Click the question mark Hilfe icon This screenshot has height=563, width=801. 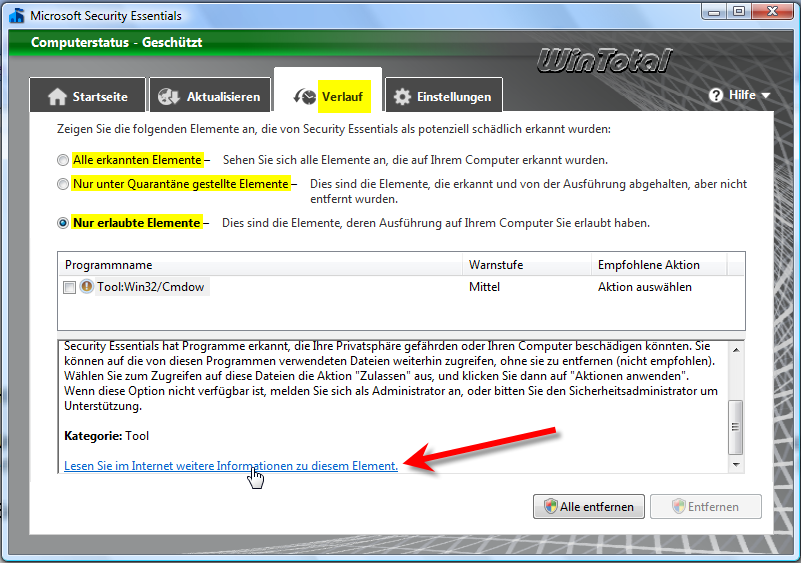[x=716, y=95]
